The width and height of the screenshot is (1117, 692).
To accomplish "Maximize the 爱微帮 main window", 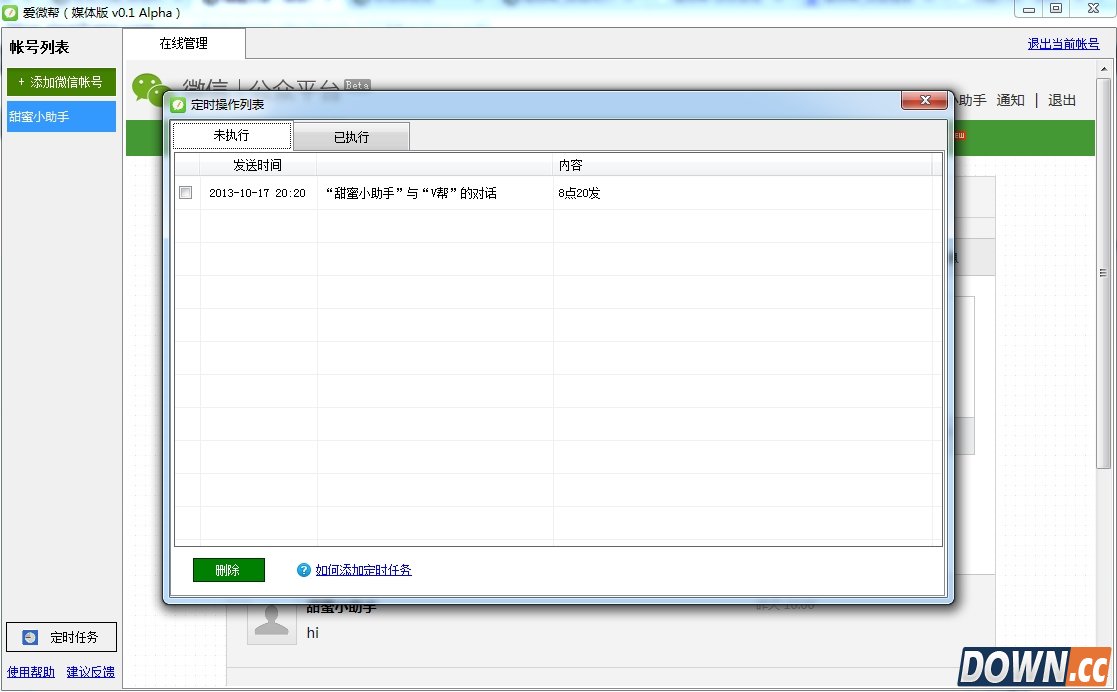I will (1055, 10).
